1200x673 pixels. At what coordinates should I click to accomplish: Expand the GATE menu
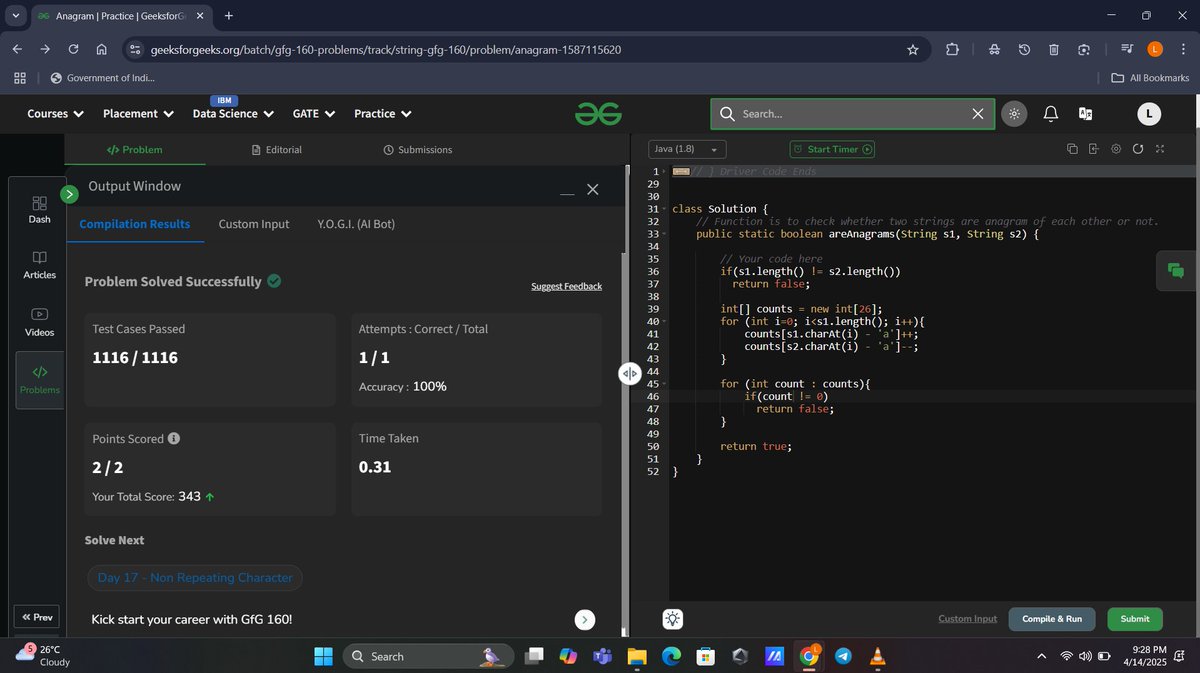click(x=313, y=114)
